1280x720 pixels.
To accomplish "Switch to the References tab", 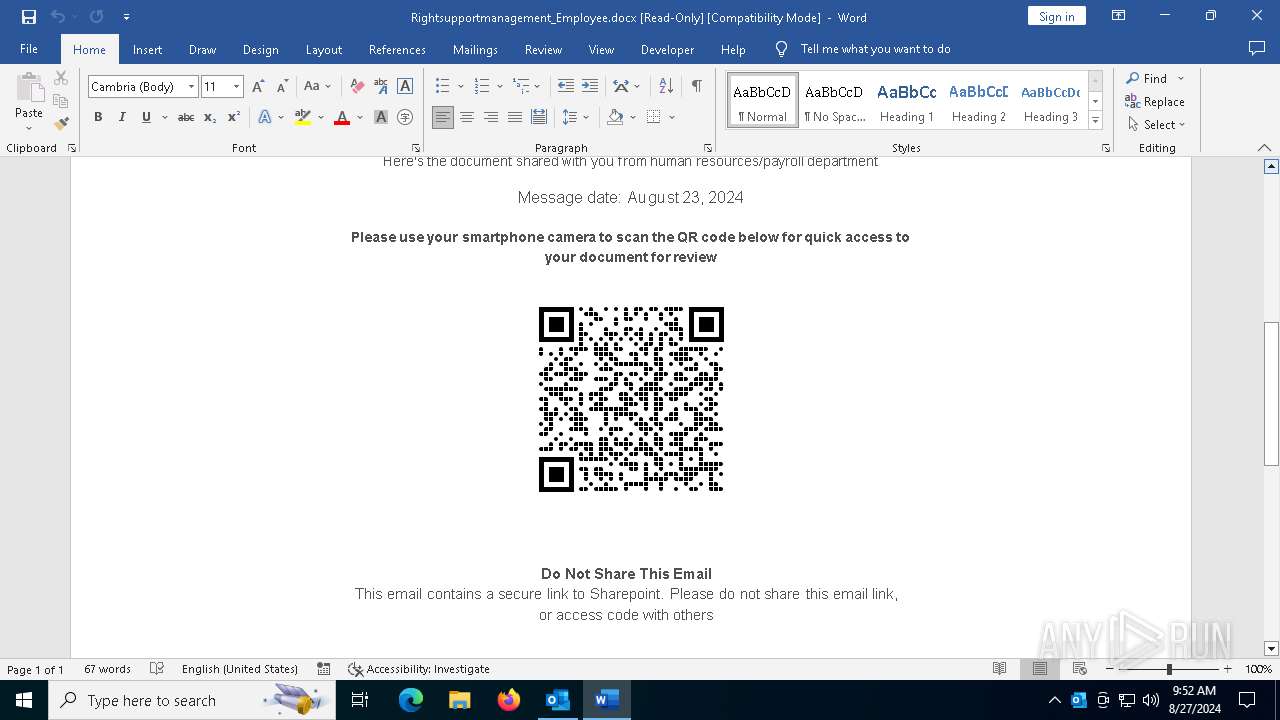I will (x=397, y=49).
